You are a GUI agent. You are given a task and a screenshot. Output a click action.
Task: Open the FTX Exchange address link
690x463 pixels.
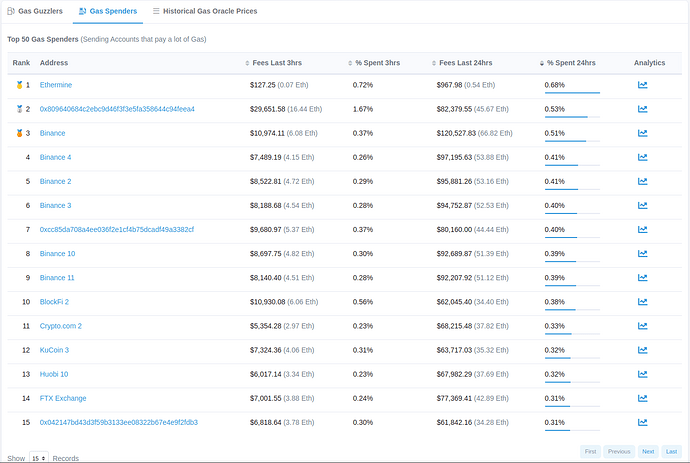click(x=63, y=398)
